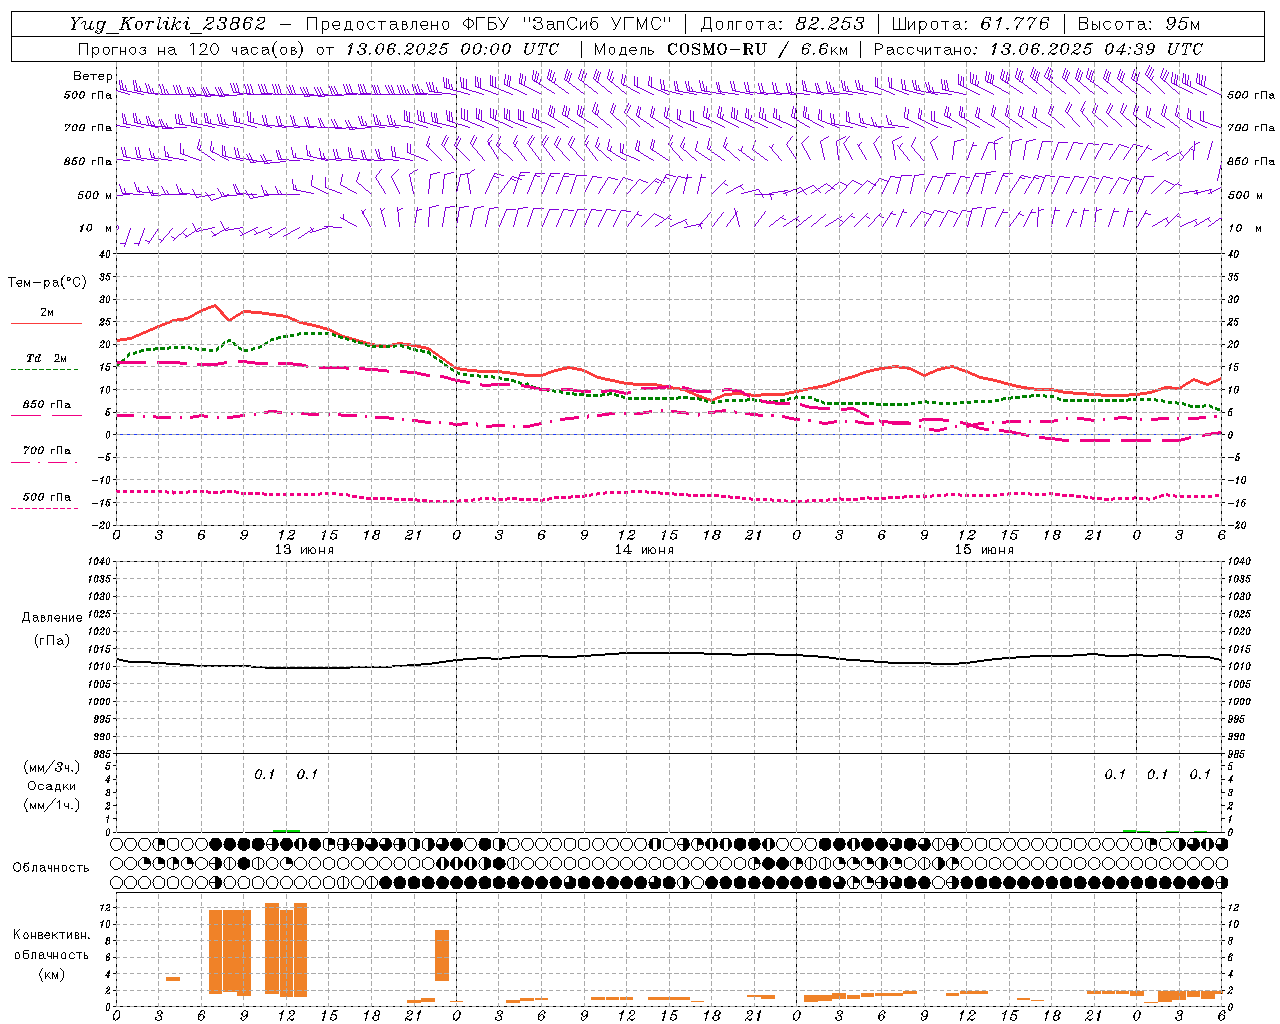Click the red 2м legend line

click(46, 323)
